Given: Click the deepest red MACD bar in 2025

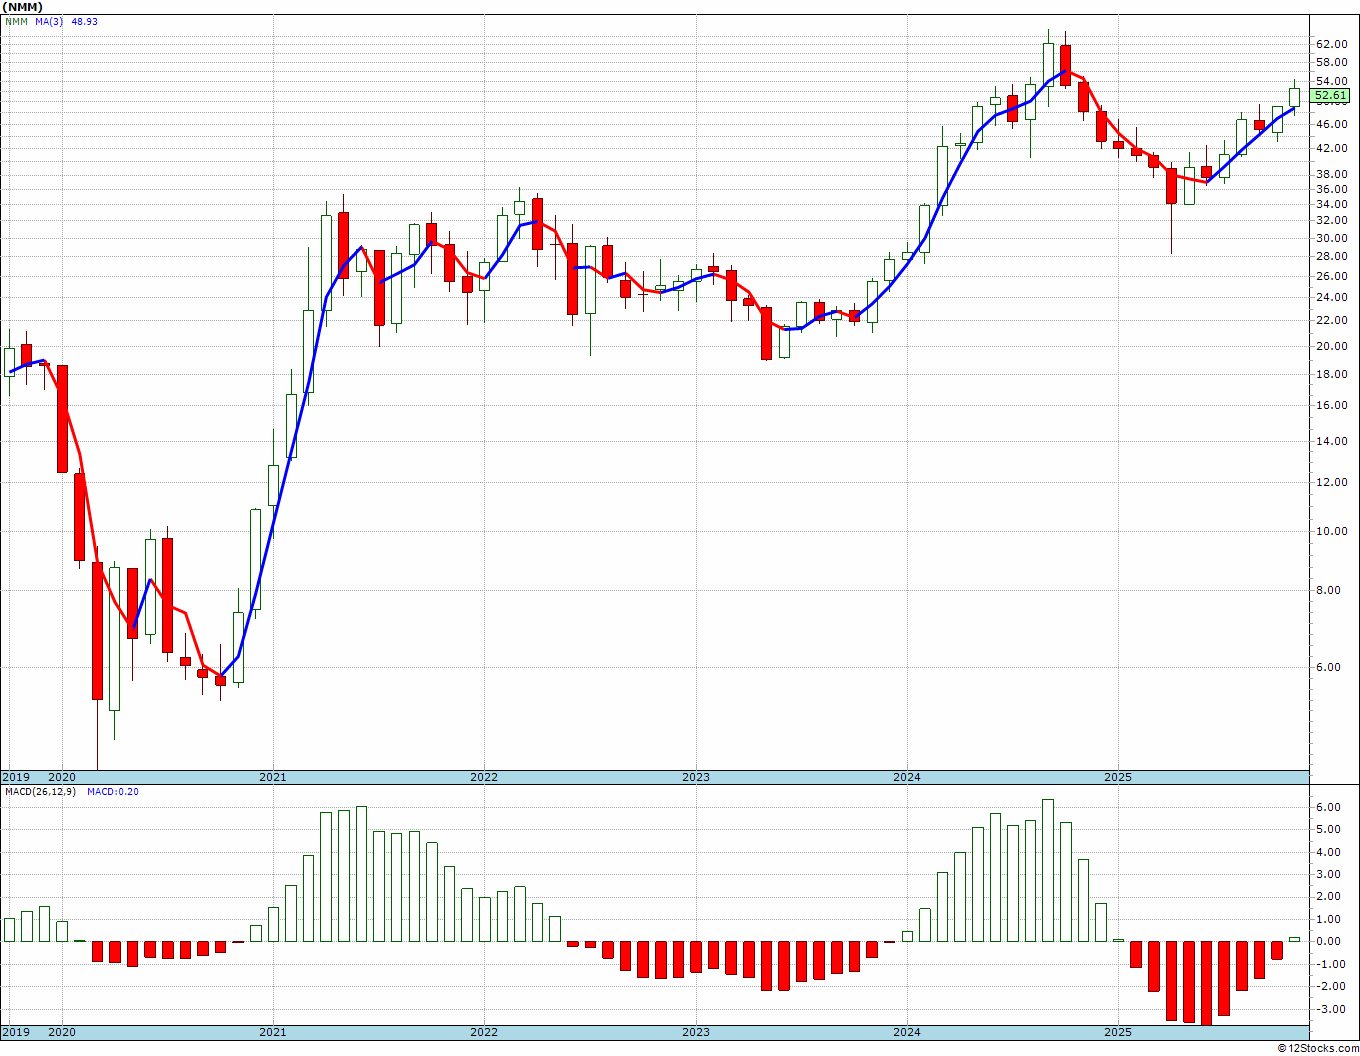Looking at the screenshot, I should pyautogui.click(x=1206, y=983).
